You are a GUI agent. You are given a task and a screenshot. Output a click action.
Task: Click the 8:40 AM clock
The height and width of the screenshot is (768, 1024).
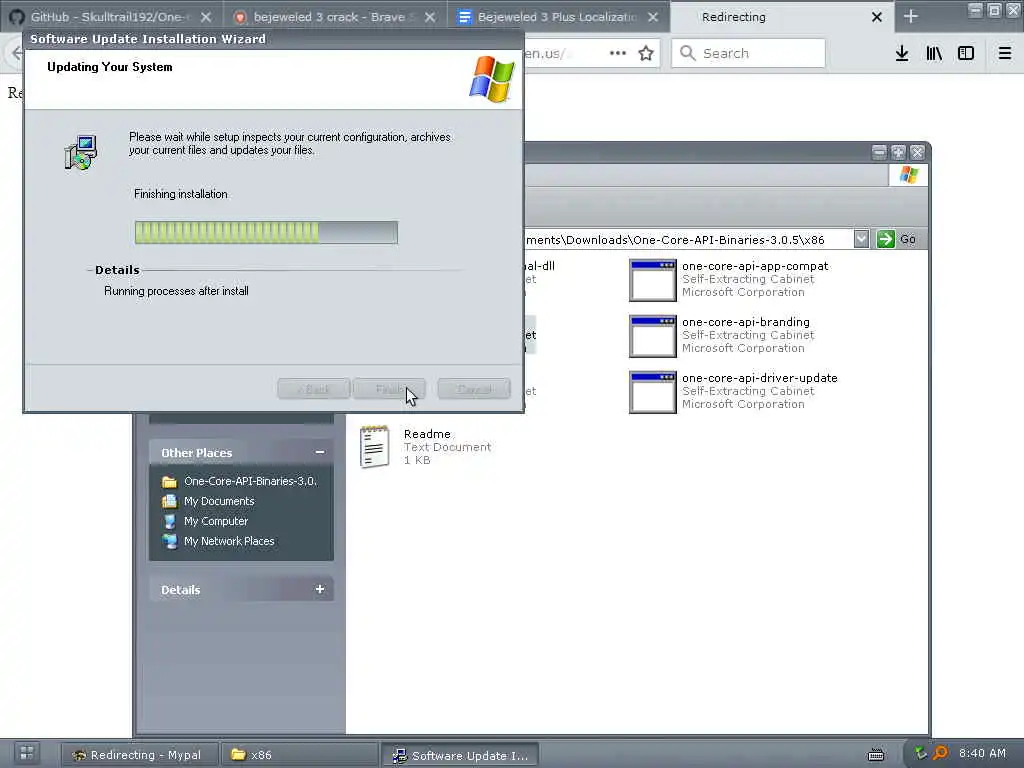(x=983, y=753)
